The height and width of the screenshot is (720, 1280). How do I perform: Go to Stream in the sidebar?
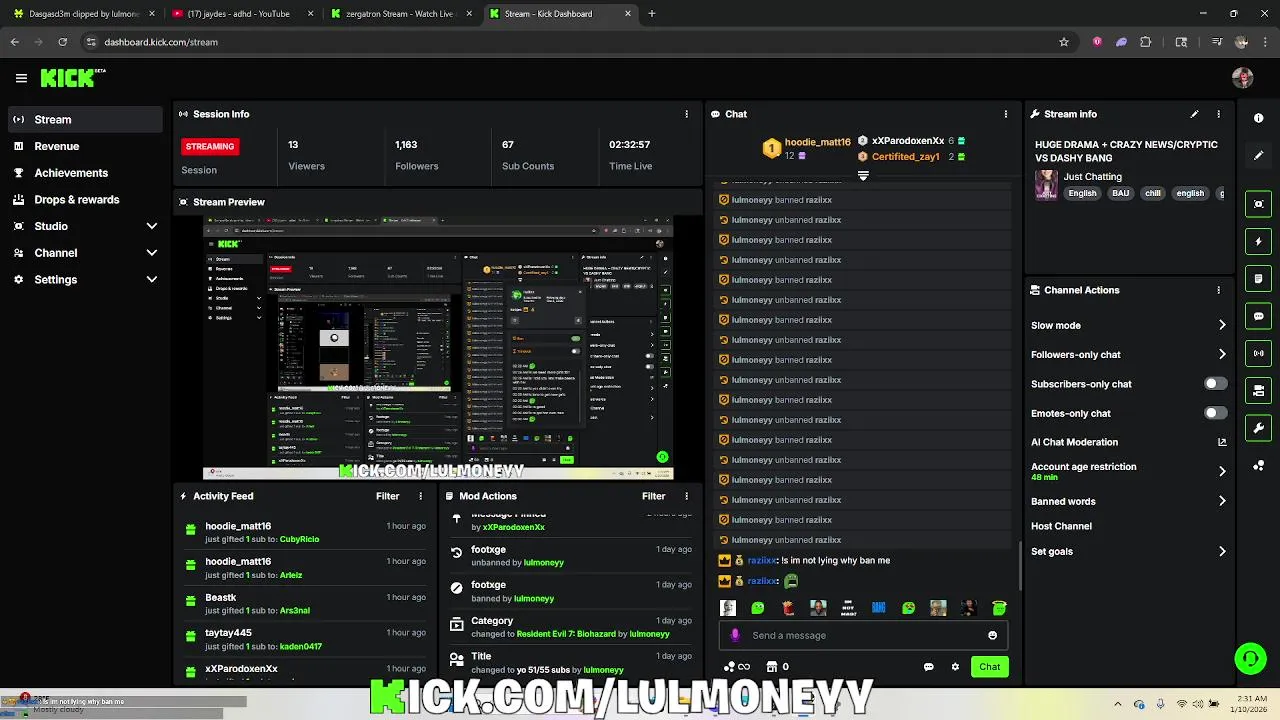click(x=85, y=119)
